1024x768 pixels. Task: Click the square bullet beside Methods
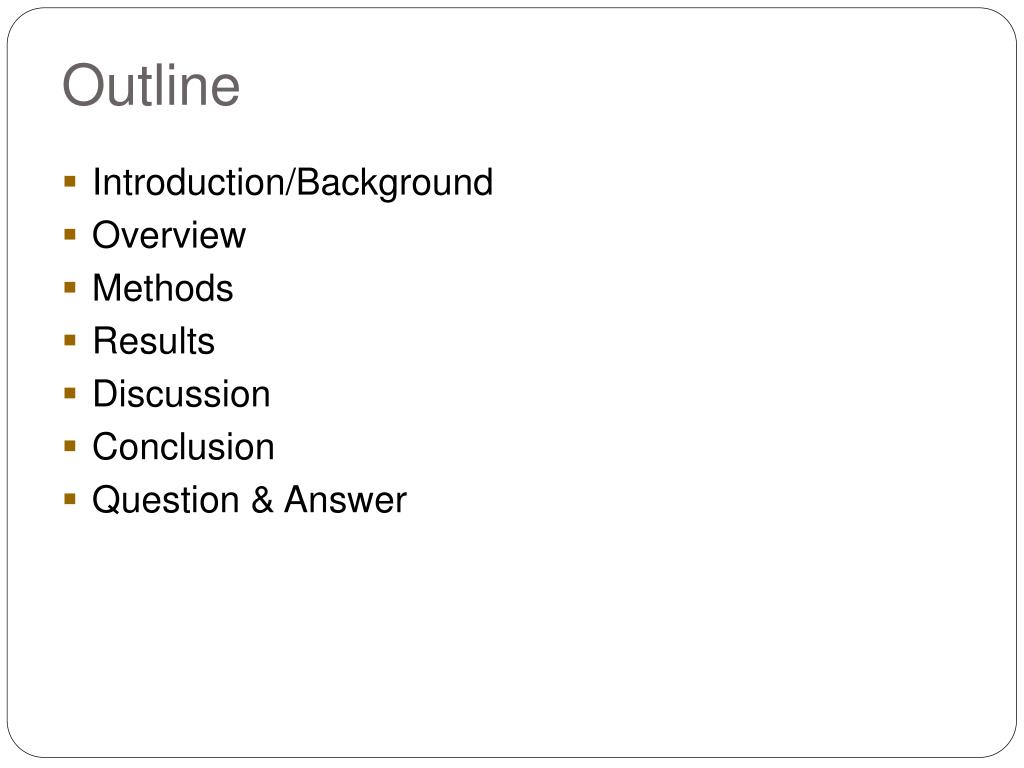tap(71, 287)
